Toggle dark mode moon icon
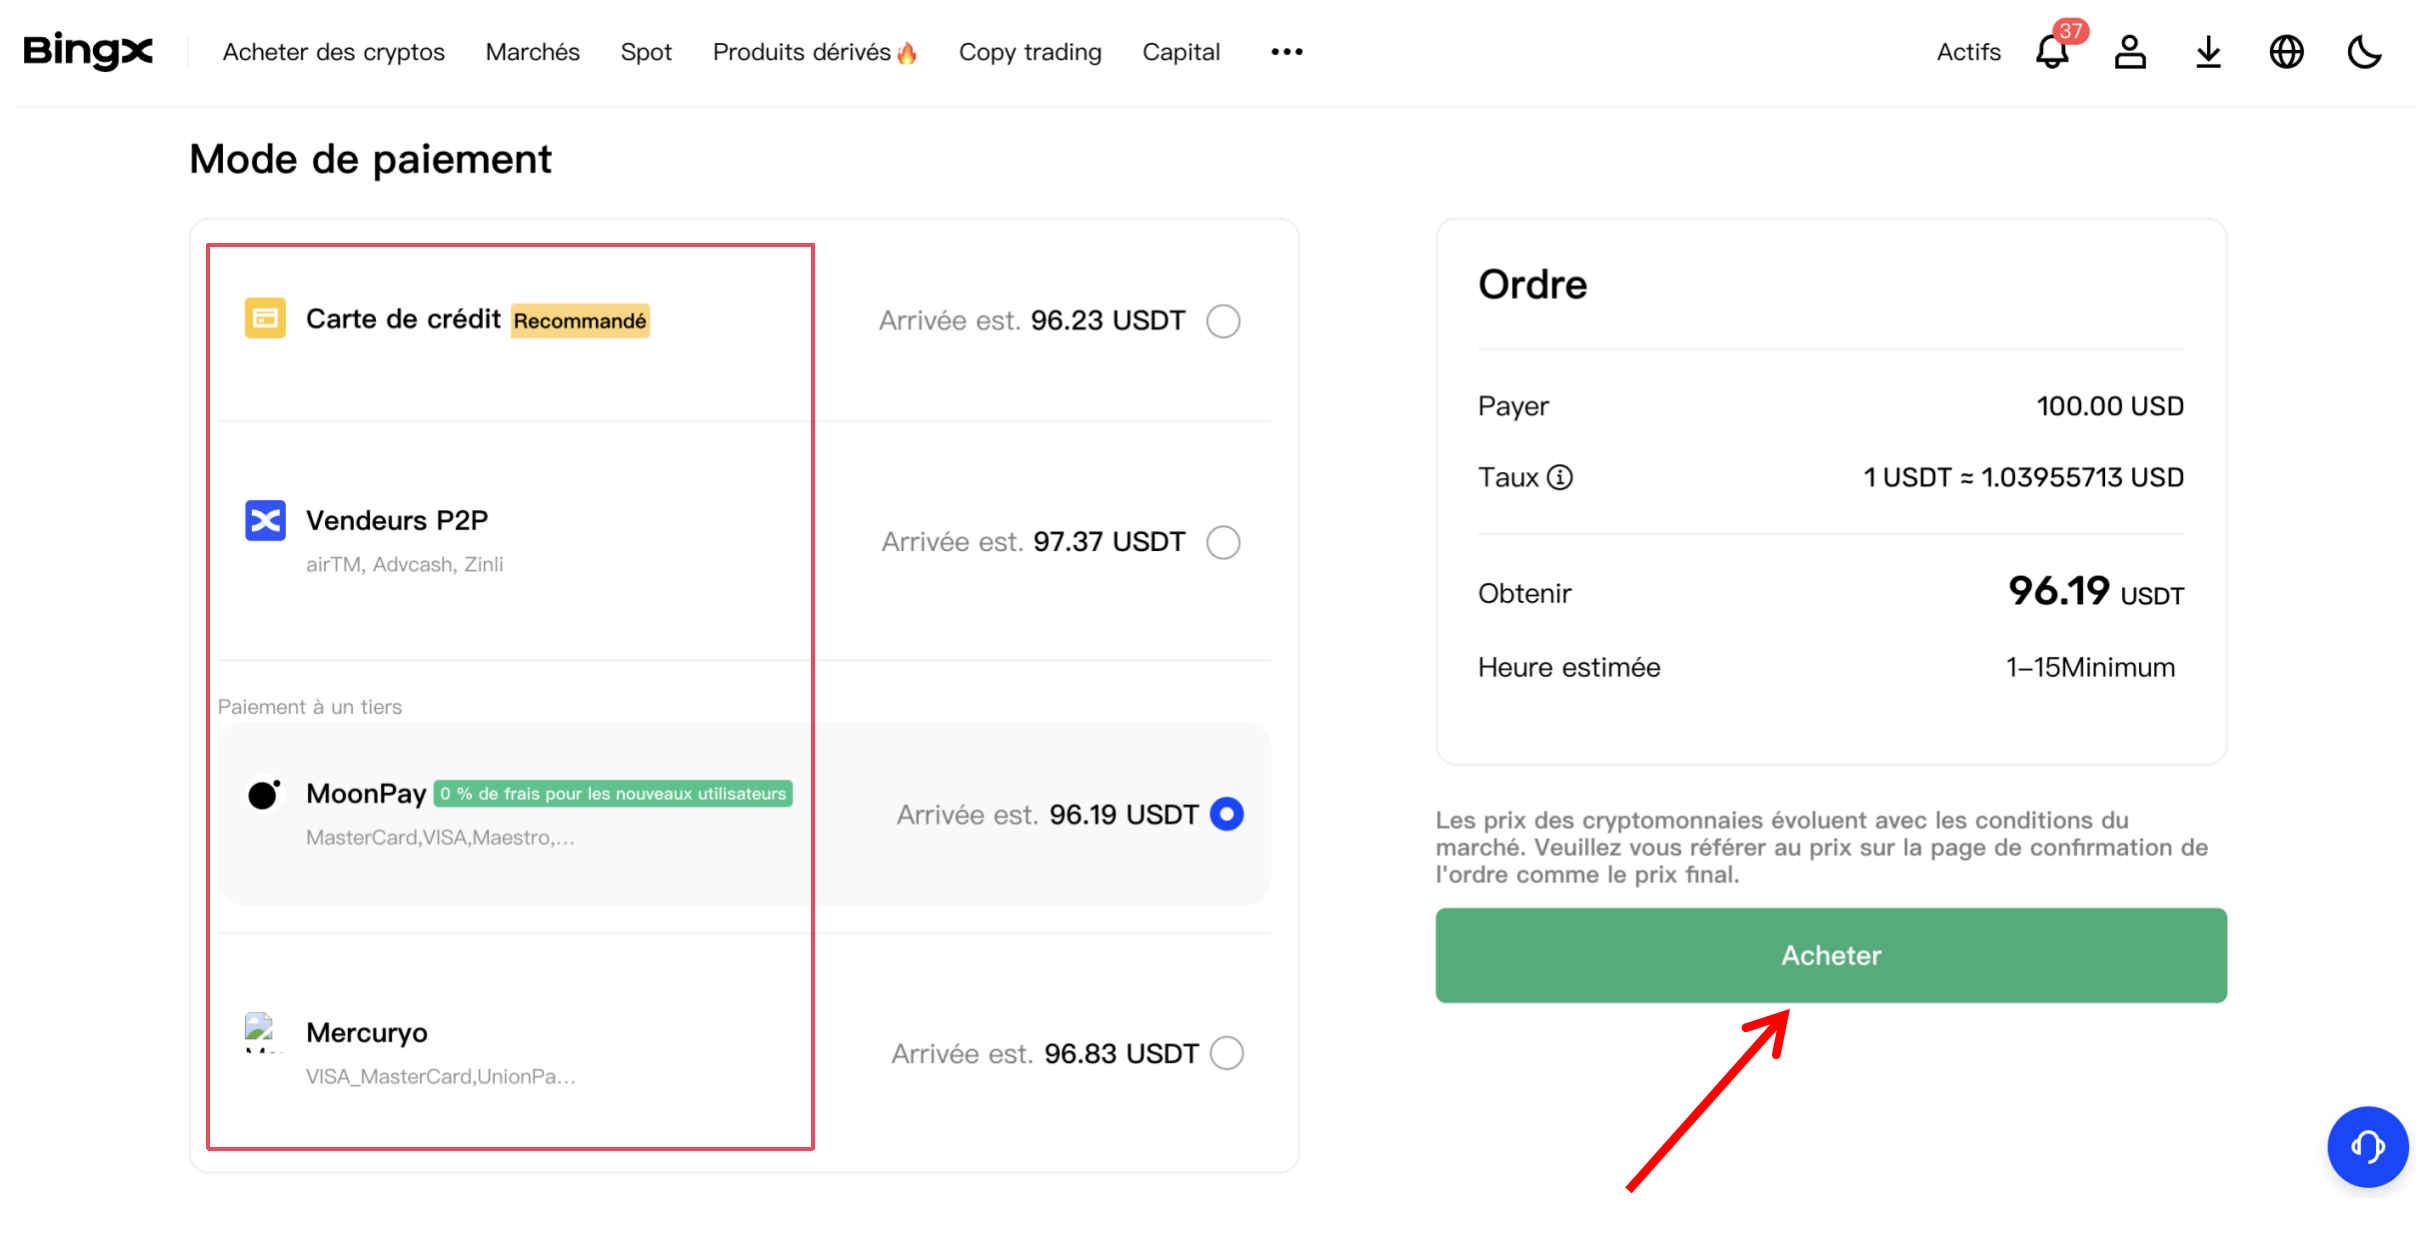 tap(2365, 52)
